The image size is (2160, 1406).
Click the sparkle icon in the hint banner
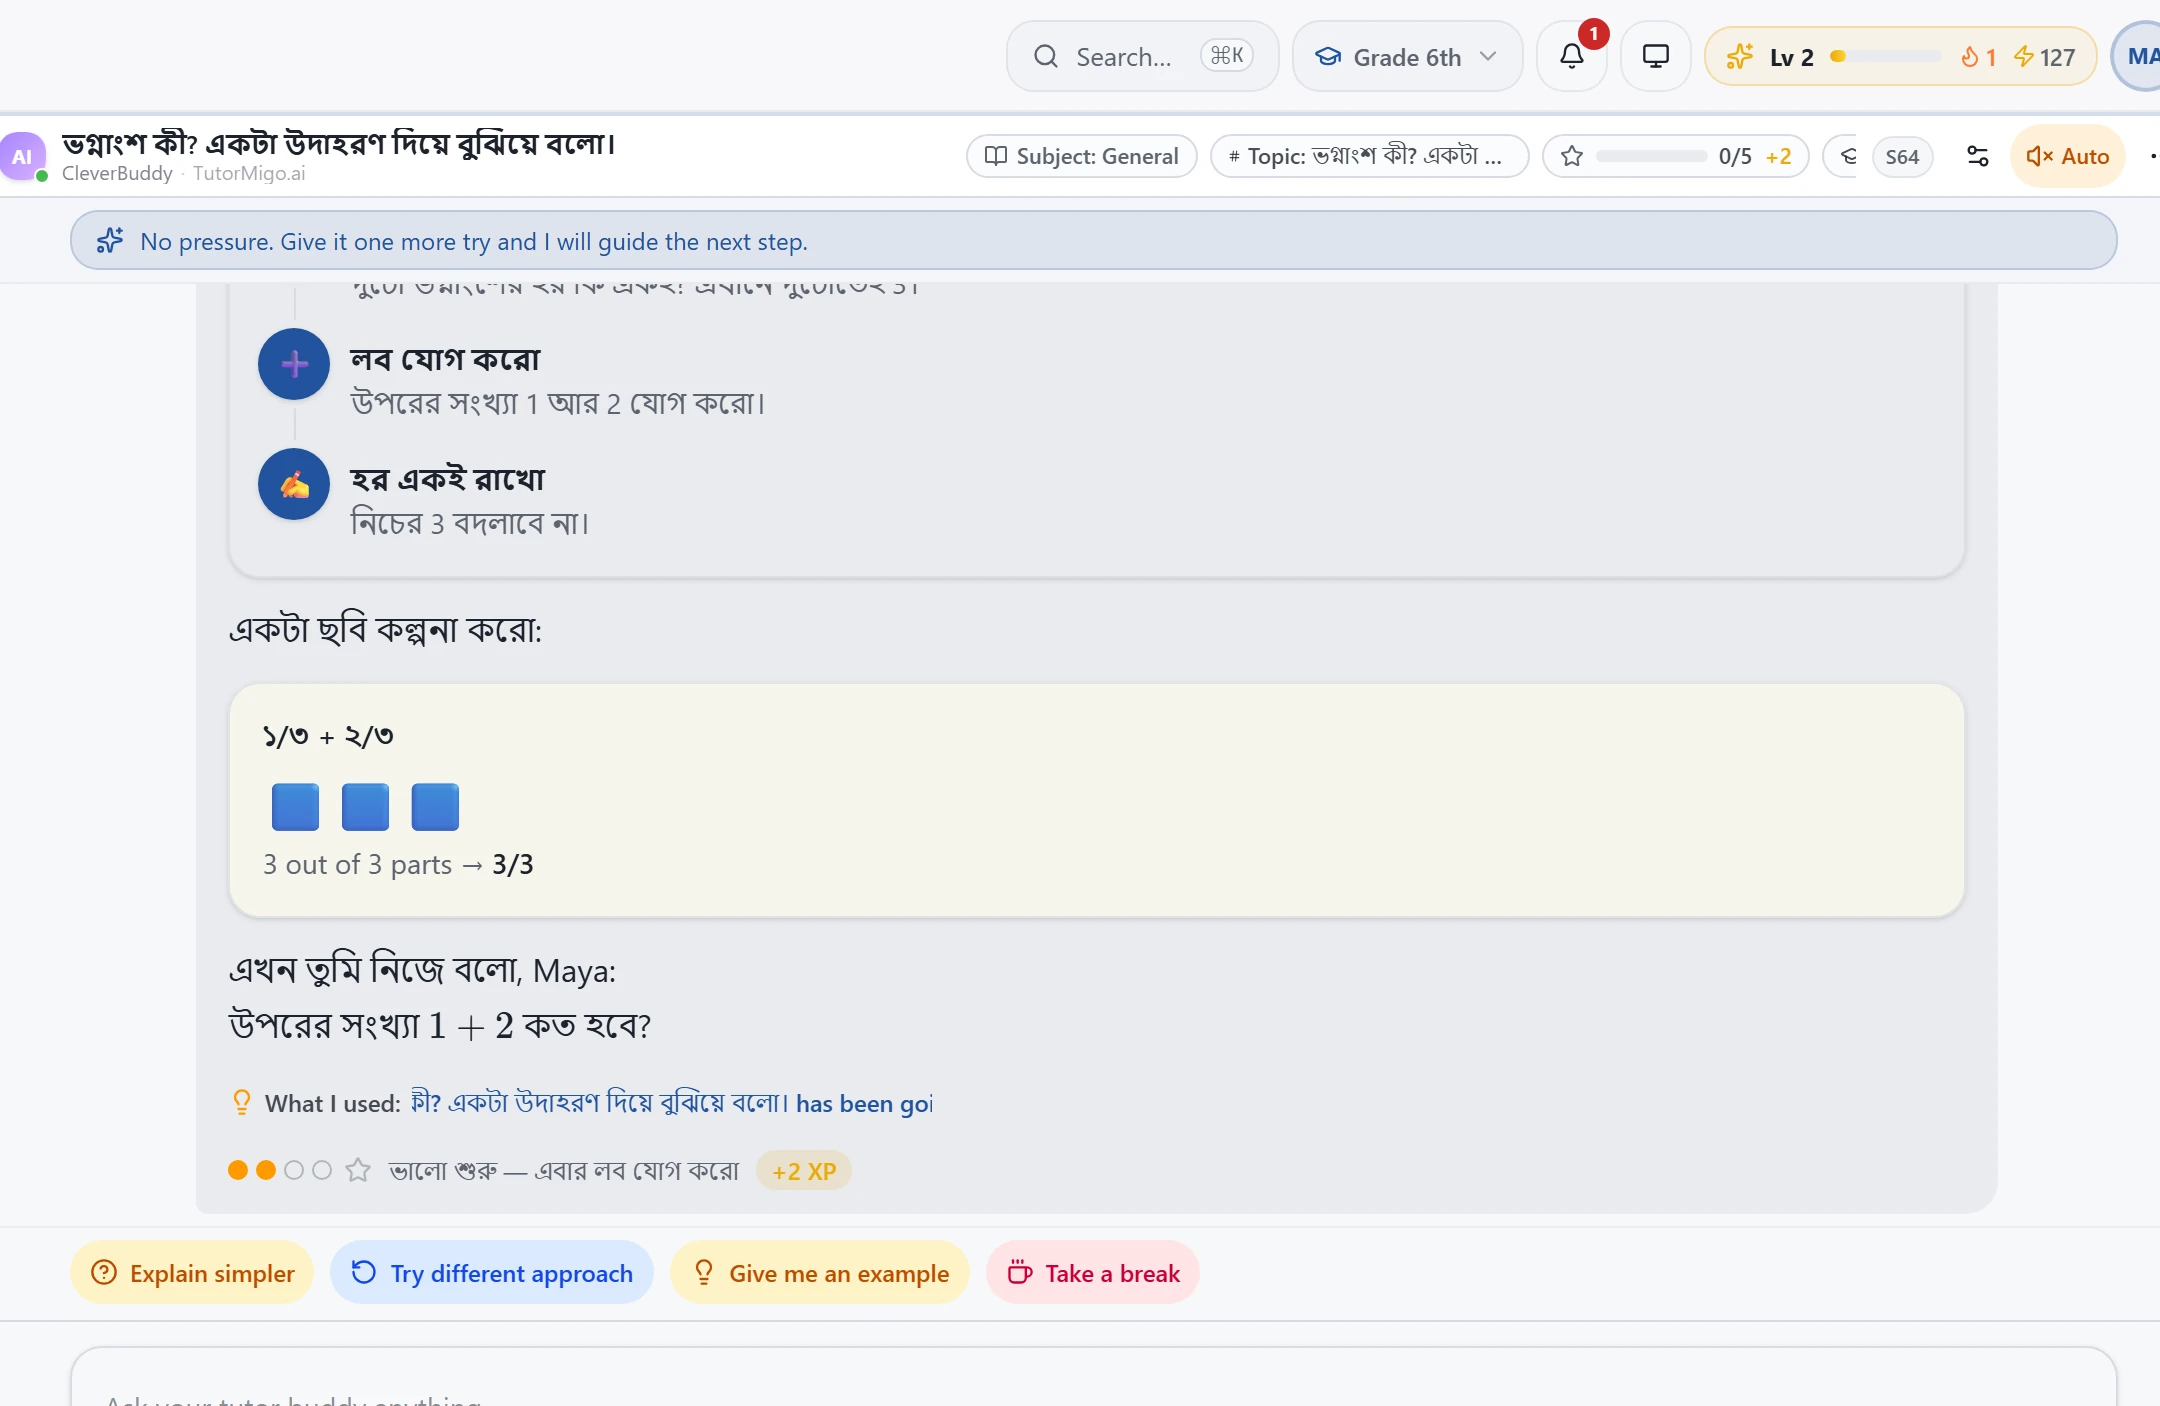[x=110, y=241]
